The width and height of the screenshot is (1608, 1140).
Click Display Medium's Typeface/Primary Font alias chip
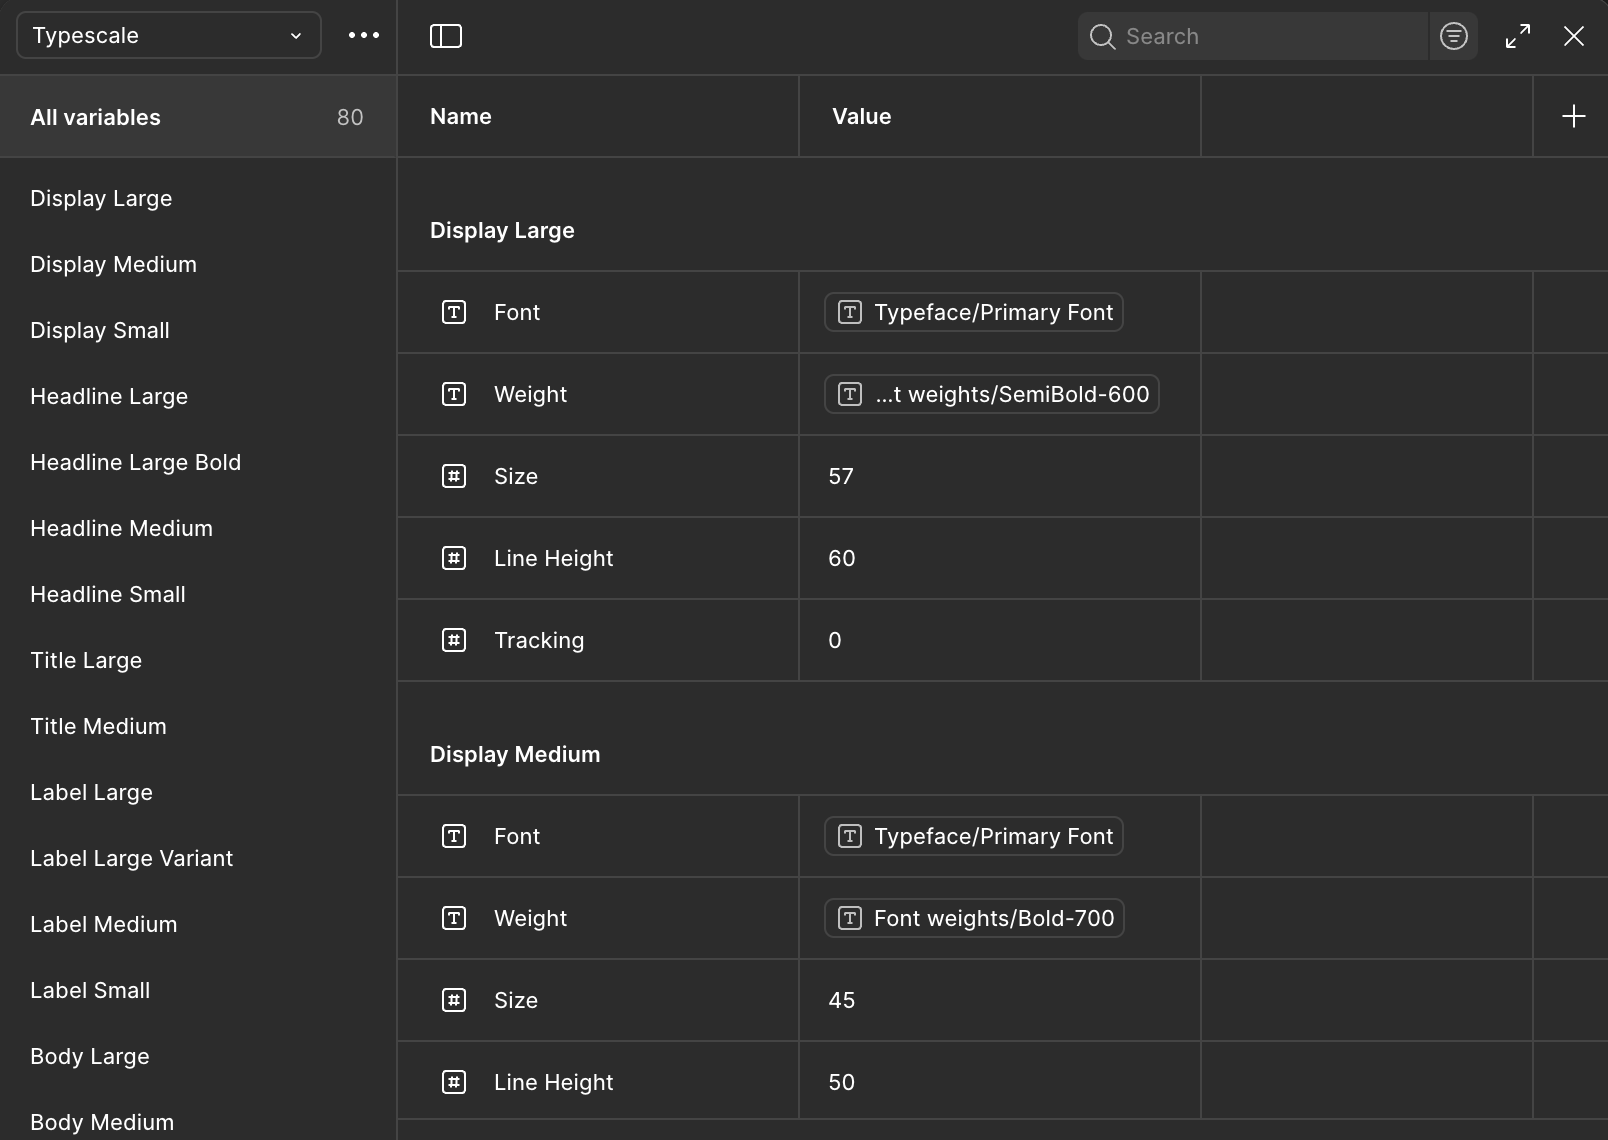[x=973, y=836]
